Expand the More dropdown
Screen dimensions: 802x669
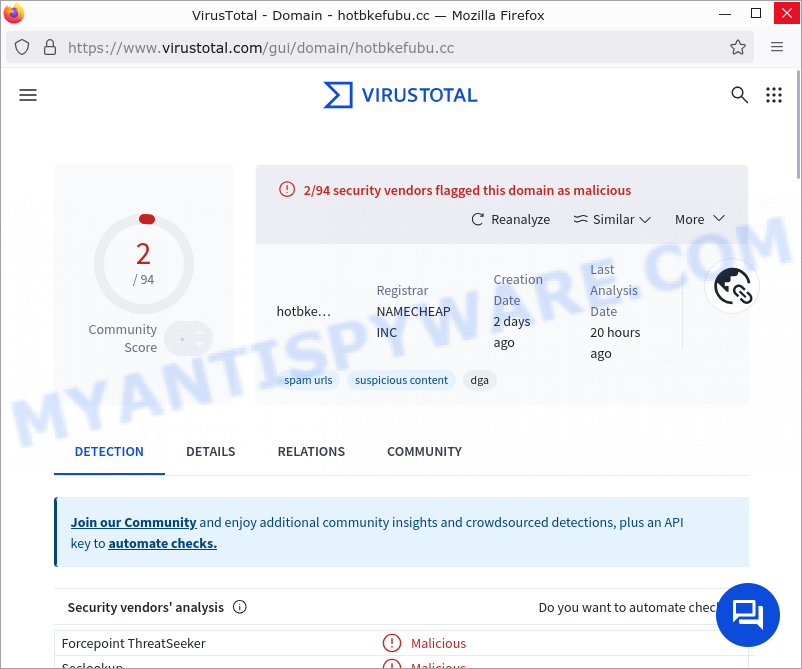pos(699,219)
